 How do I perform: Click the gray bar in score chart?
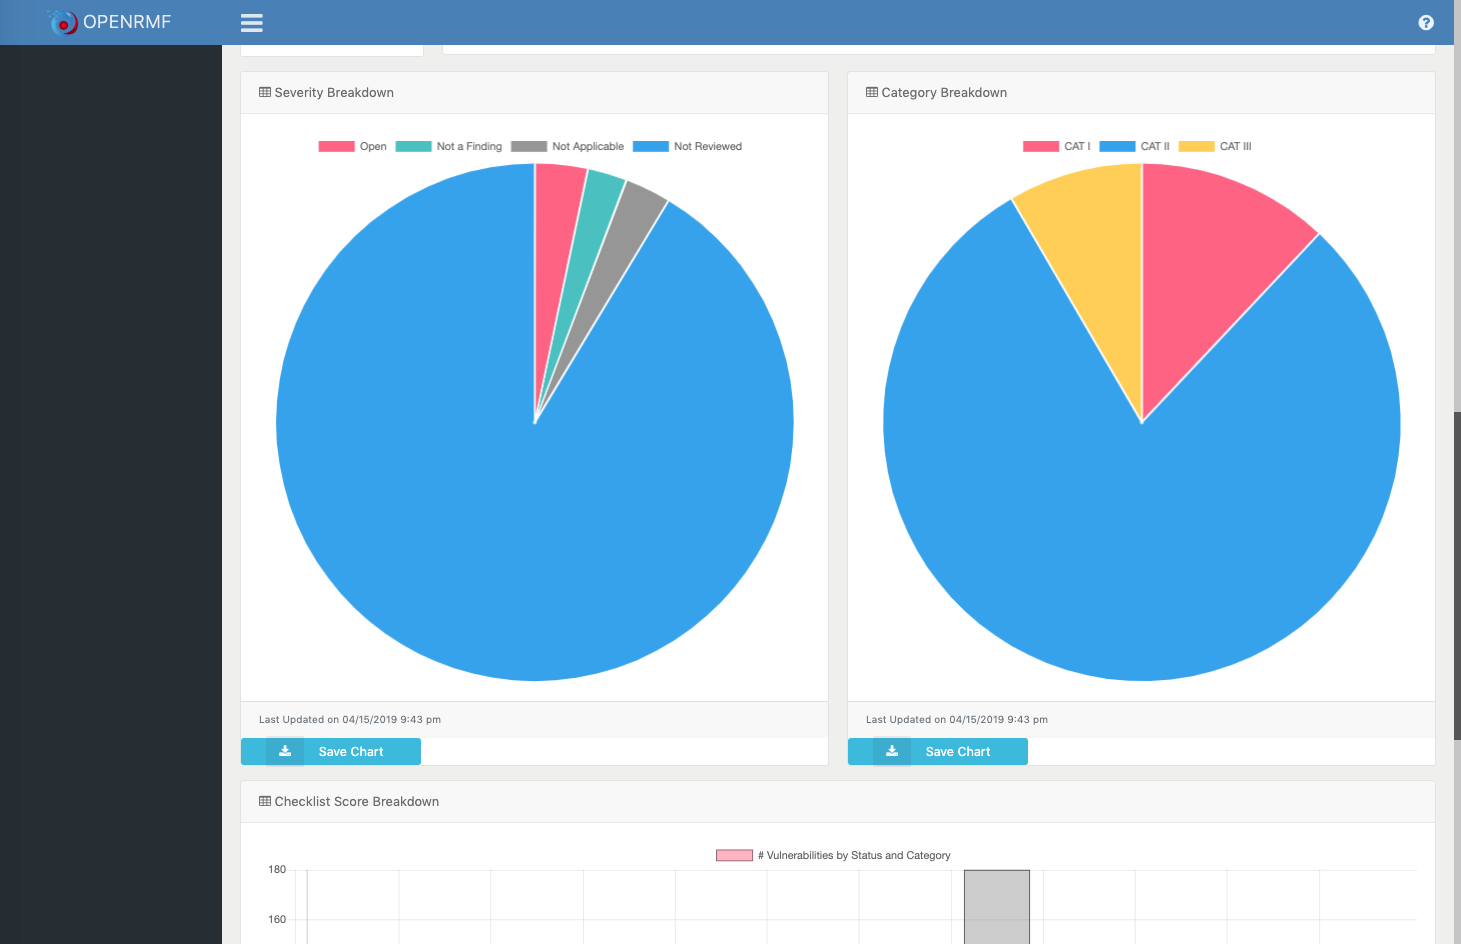point(996,906)
